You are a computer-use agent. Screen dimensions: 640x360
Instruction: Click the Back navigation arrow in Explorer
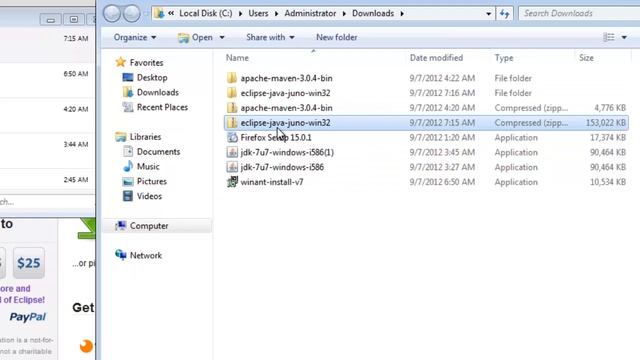[x=112, y=13]
